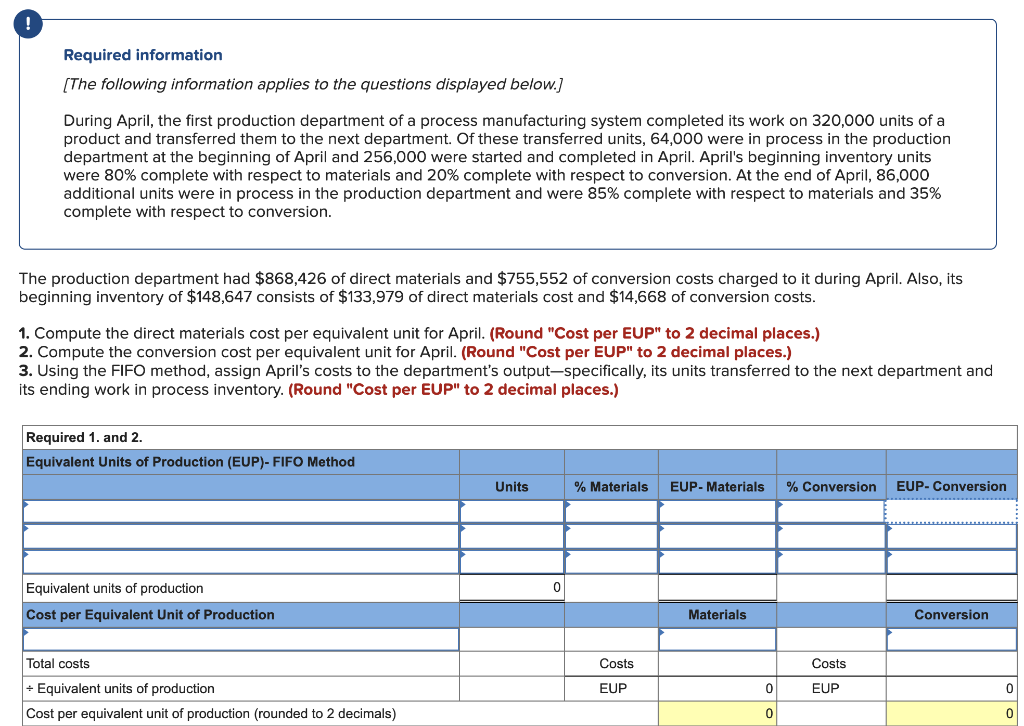Click the yellow Materials cost per equivalent unit cell
This screenshot has height=726, width=1024.
pyautogui.click(x=716, y=712)
